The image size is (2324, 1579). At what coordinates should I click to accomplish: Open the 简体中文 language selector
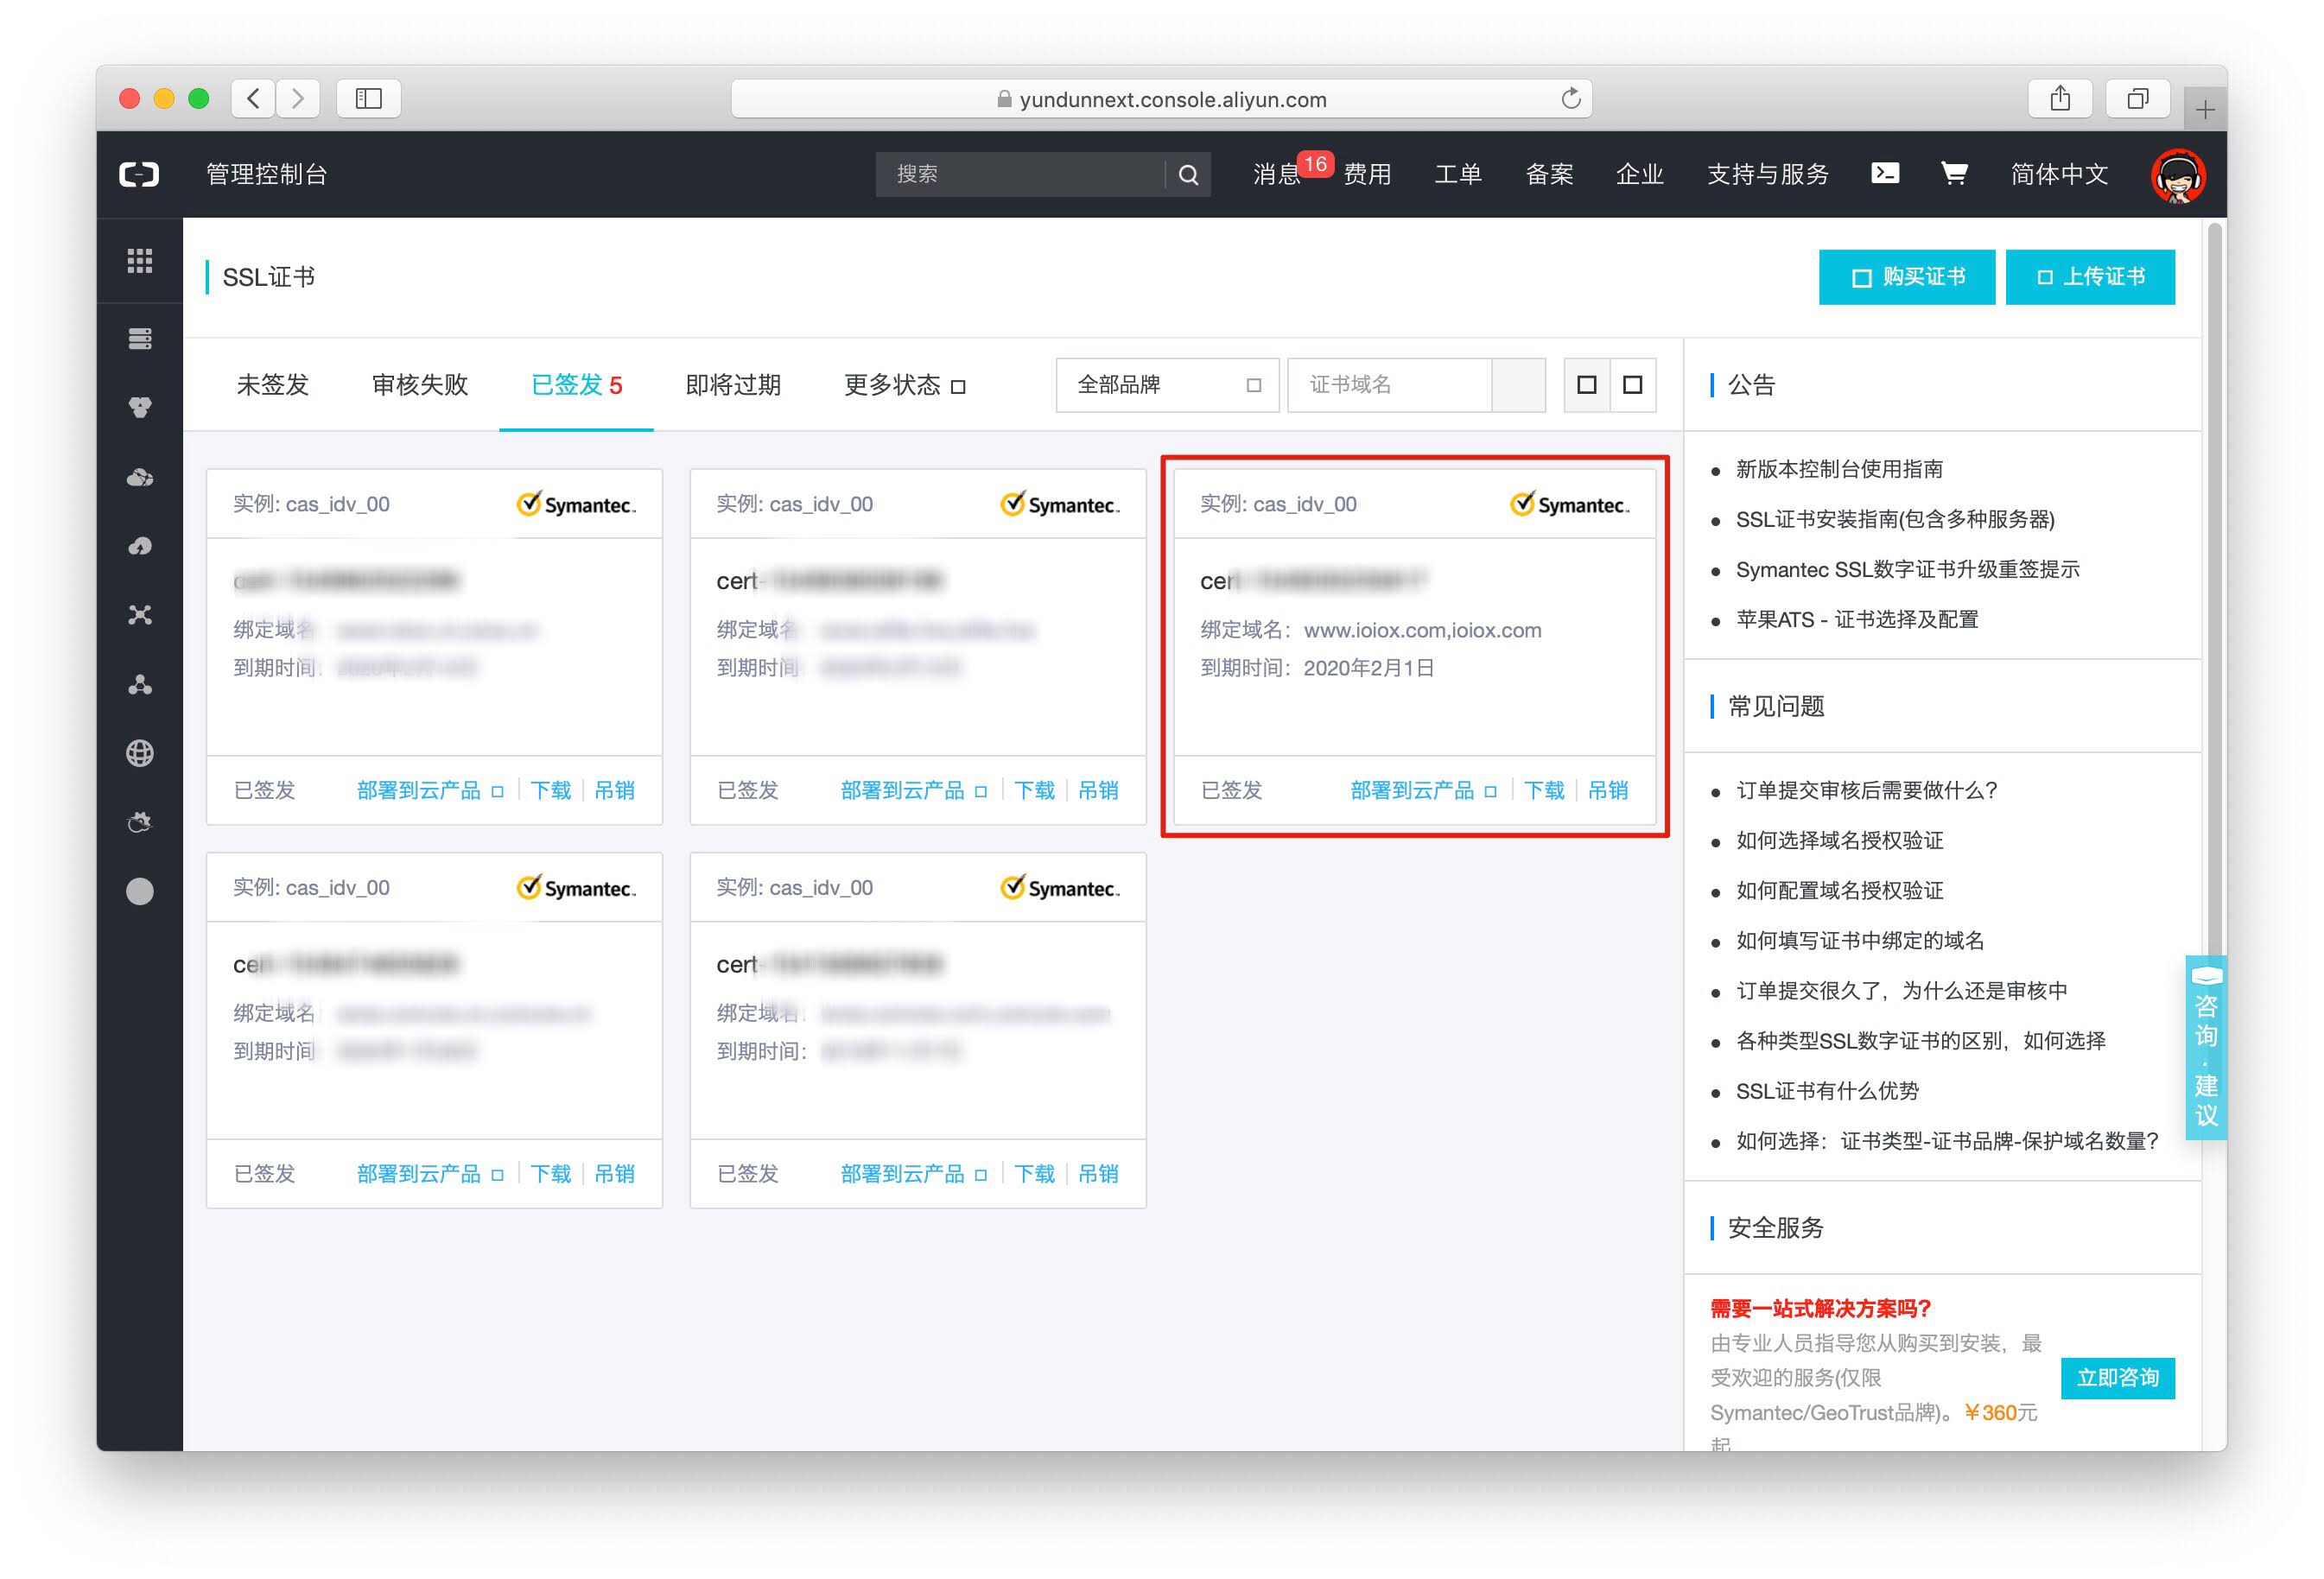(2059, 174)
